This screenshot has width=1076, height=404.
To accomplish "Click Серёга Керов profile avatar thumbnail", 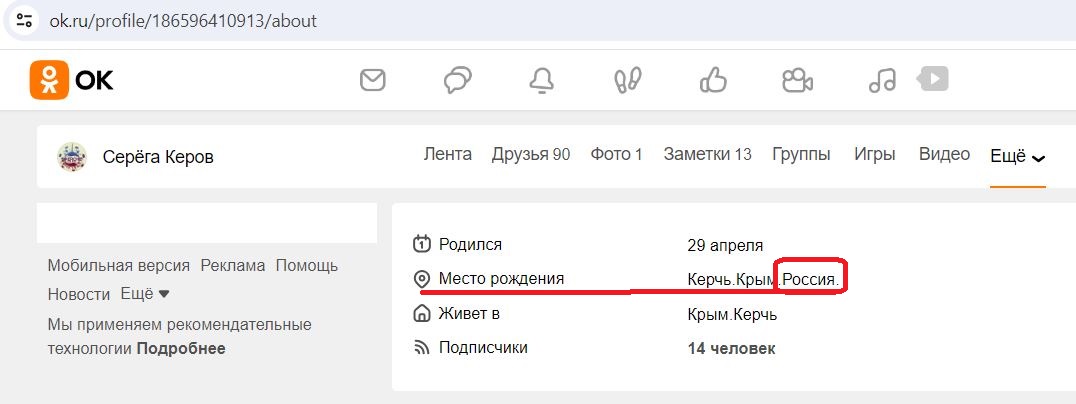I will pos(71,157).
